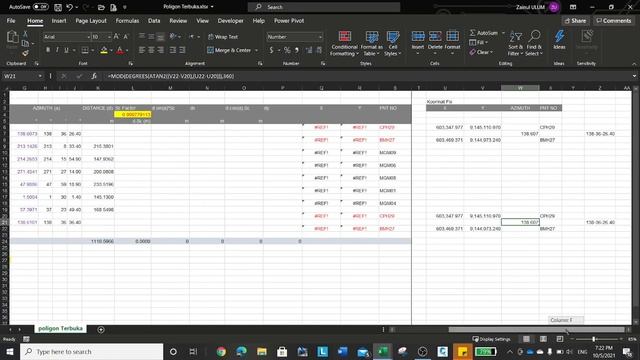The height and width of the screenshot is (360, 640).
Task: Open Conditional Formatting menu
Action: (x=344, y=43)
